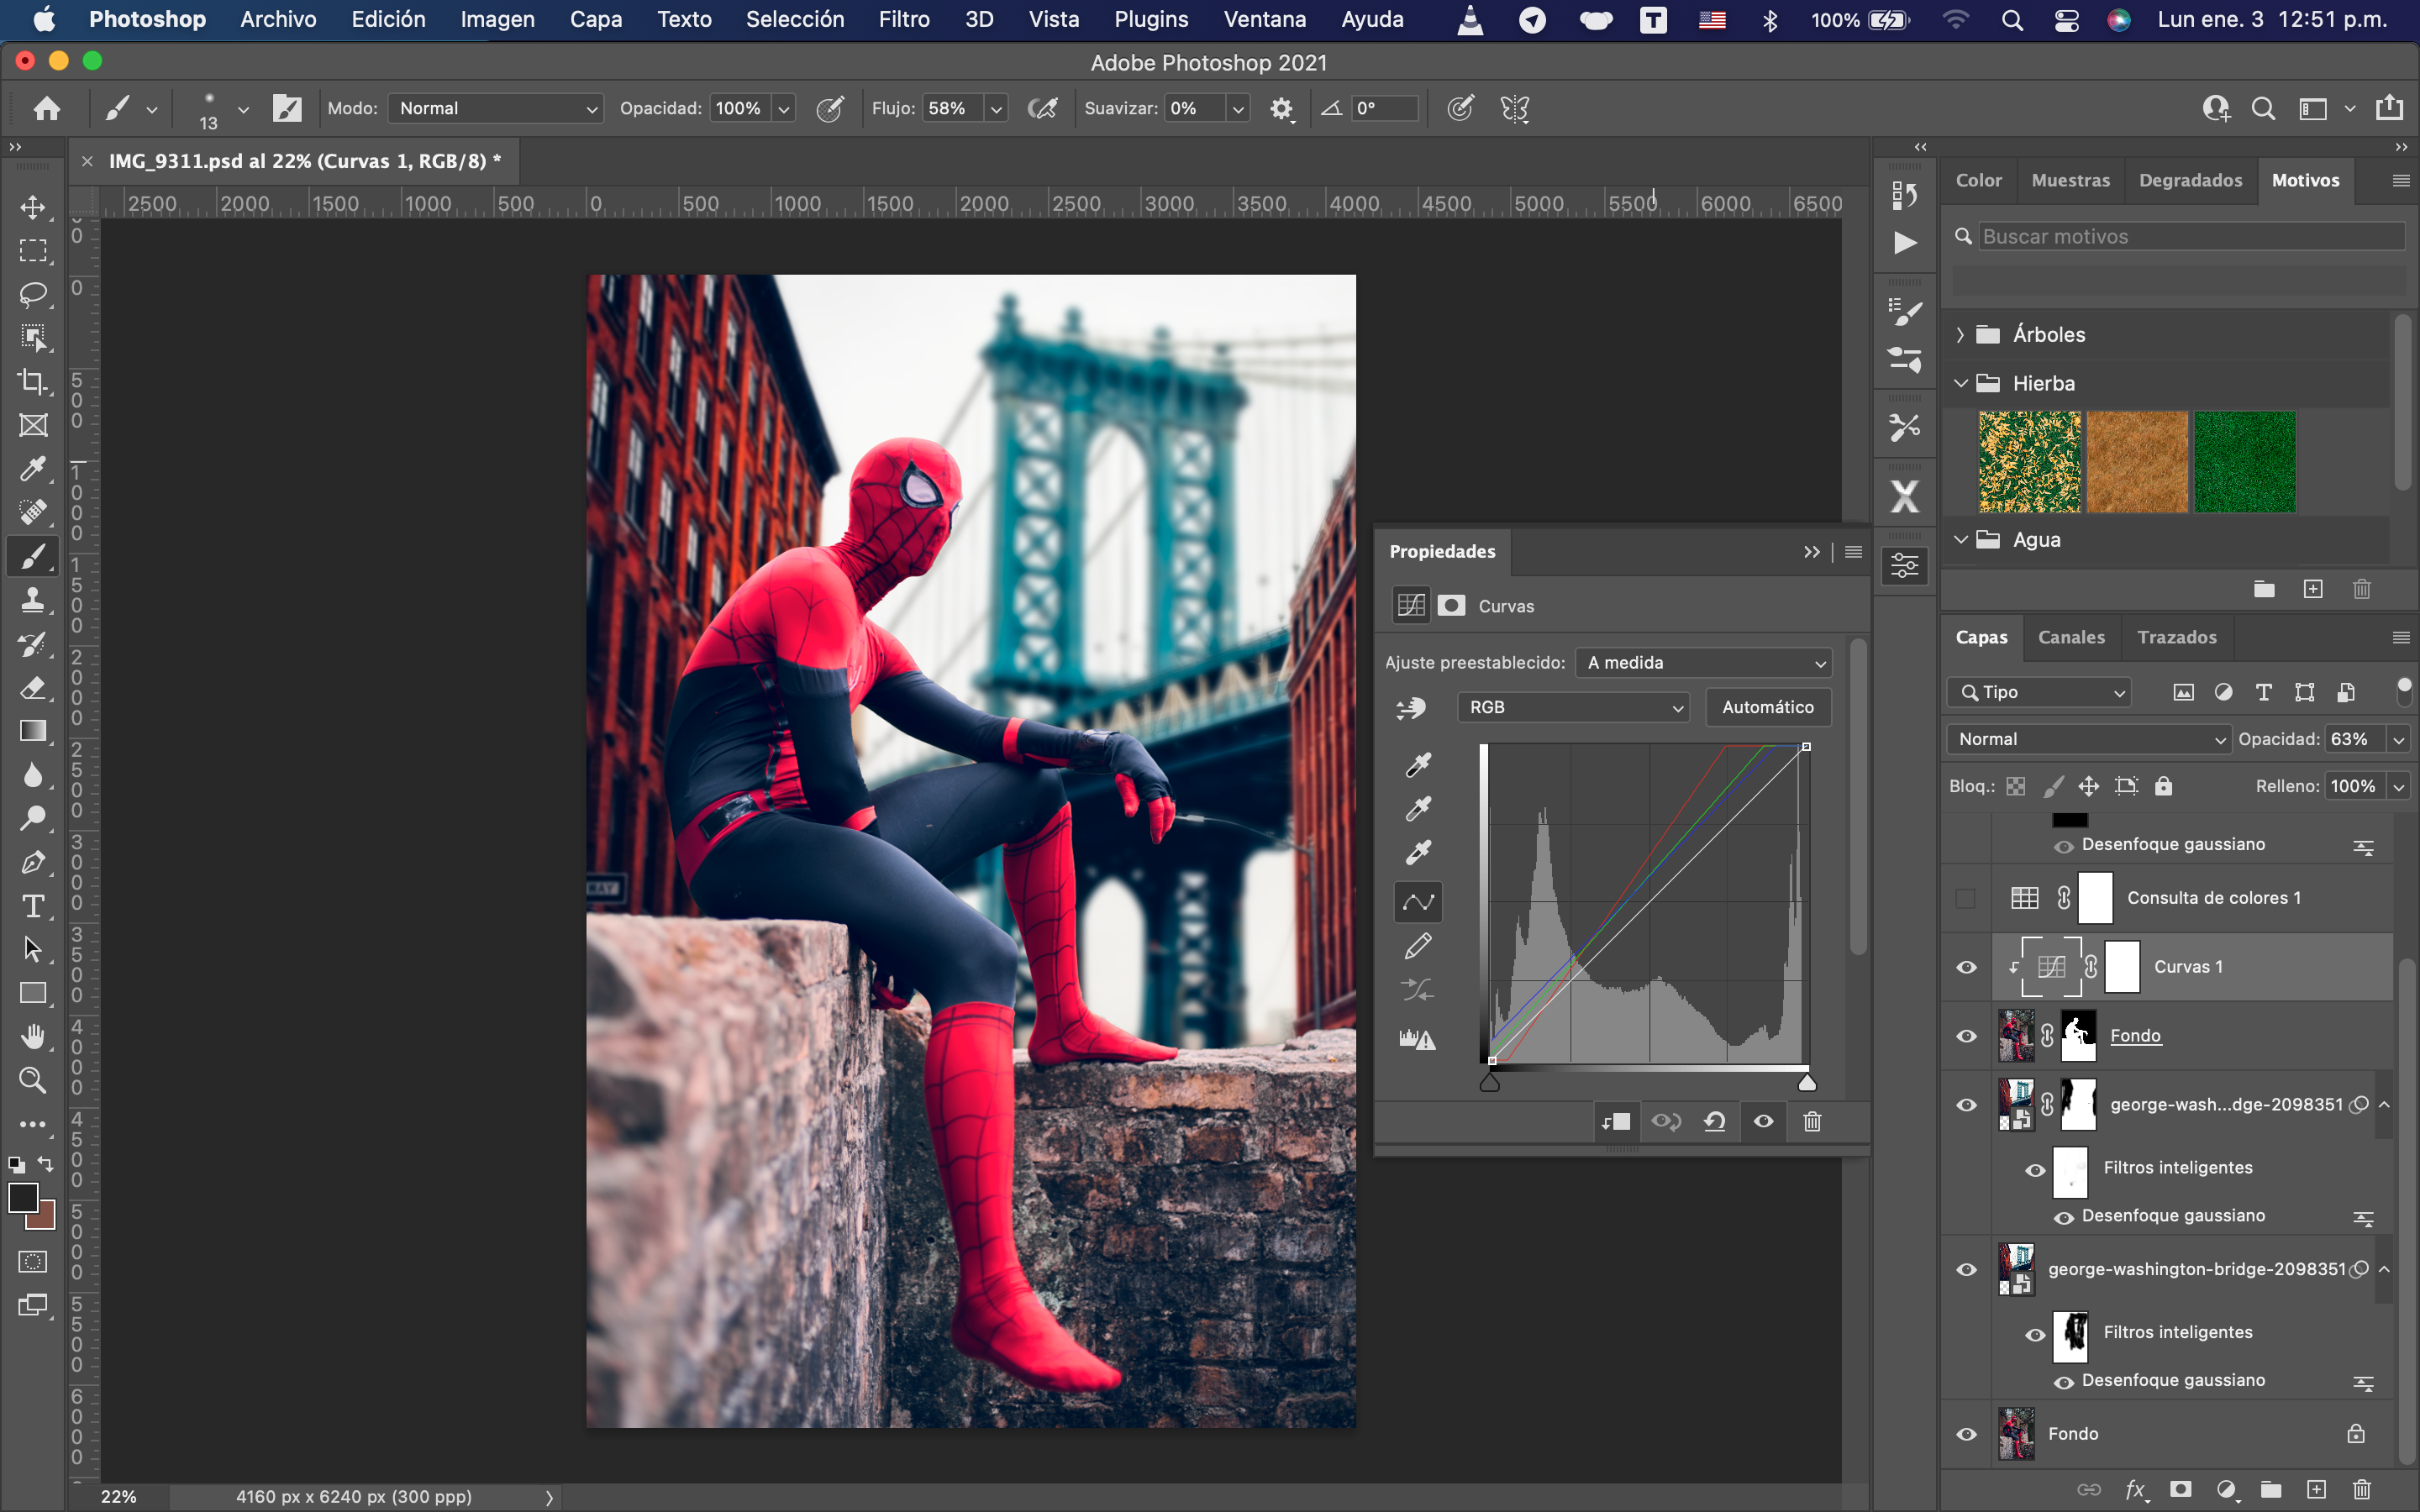Open the RGB channel dropdown
Viewport: 2420px width, 1512px height.
tap(1573, 707)
